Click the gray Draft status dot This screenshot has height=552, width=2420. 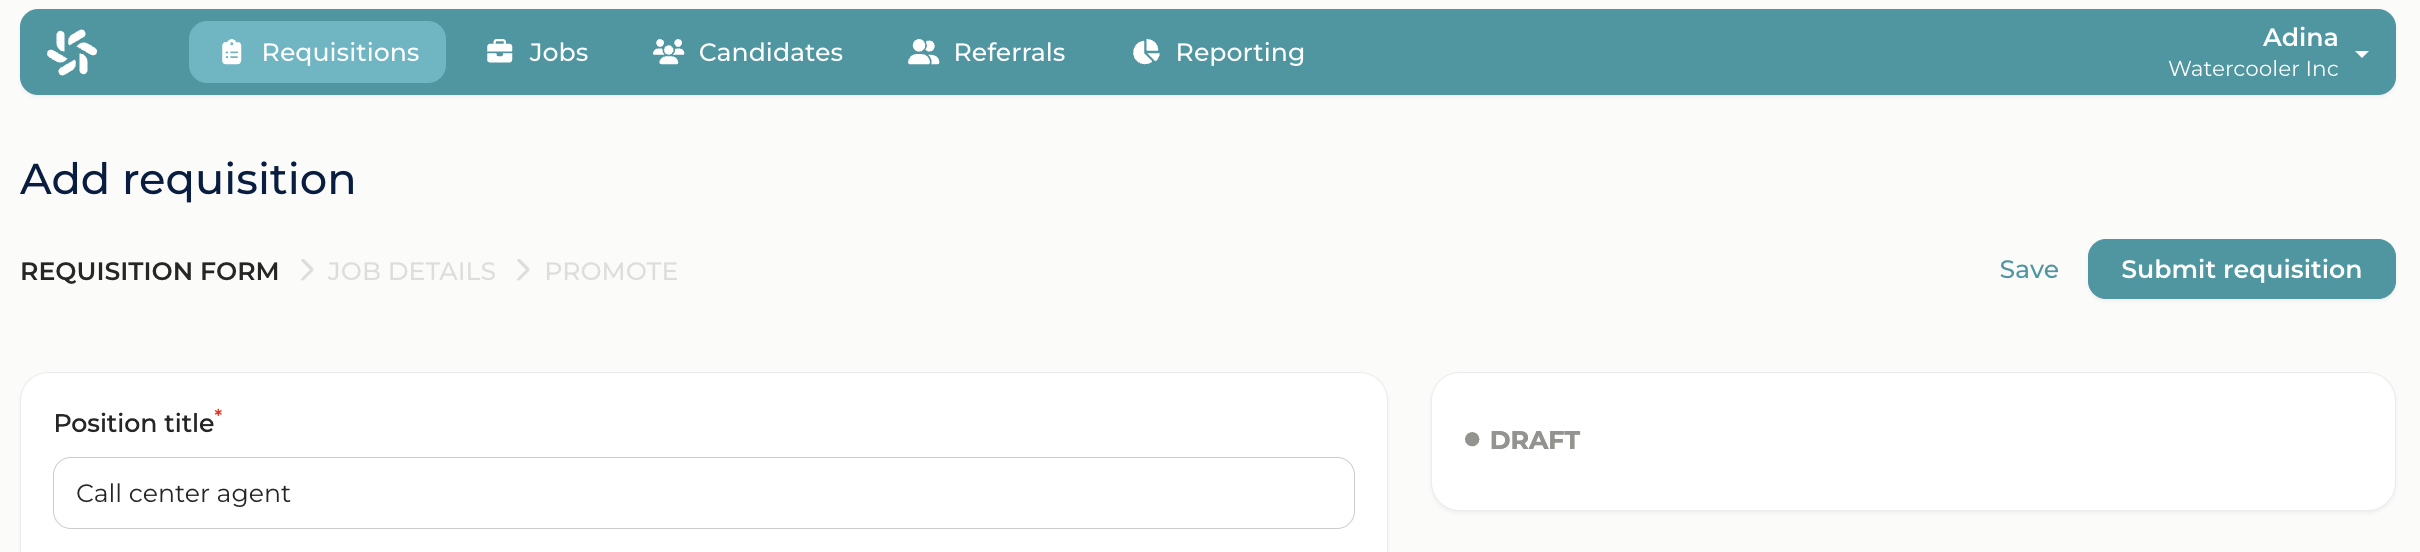click(1472, 440)
